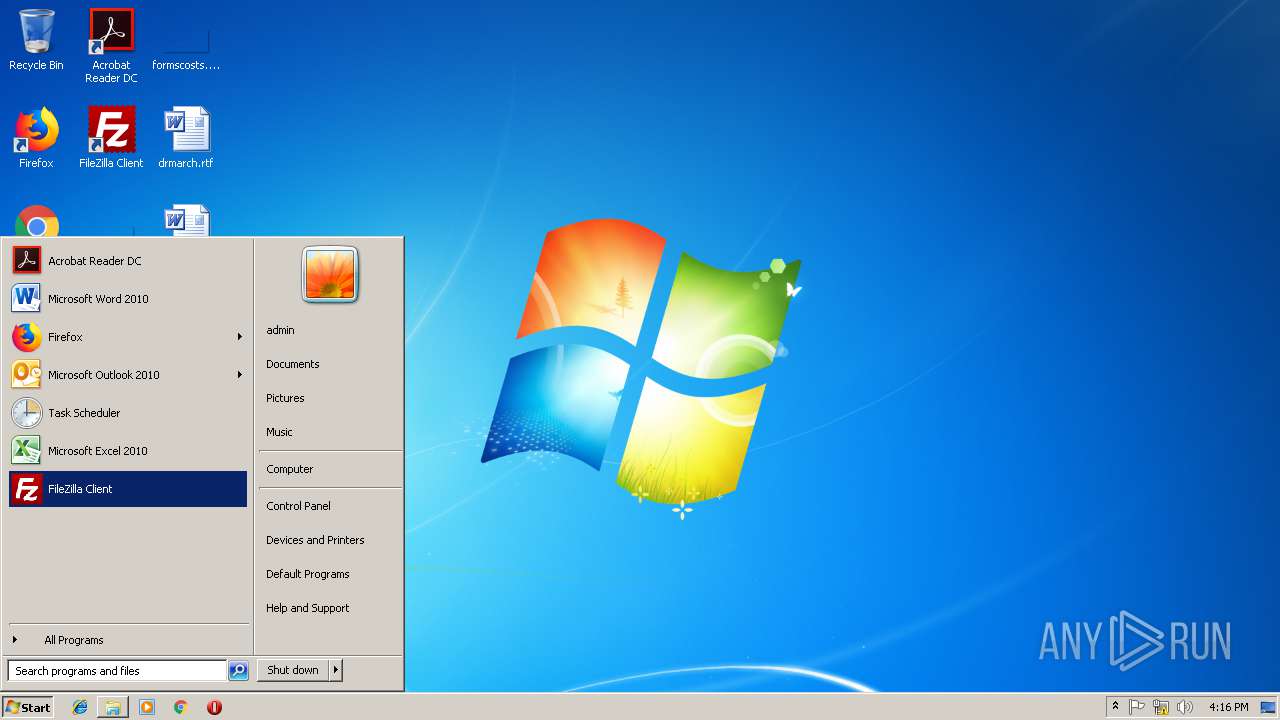Click Task Scheduler clock icon
Image resolution: width=1280 pixels, height=720 pixels.
pyautogui.click(x=26, y=413)
